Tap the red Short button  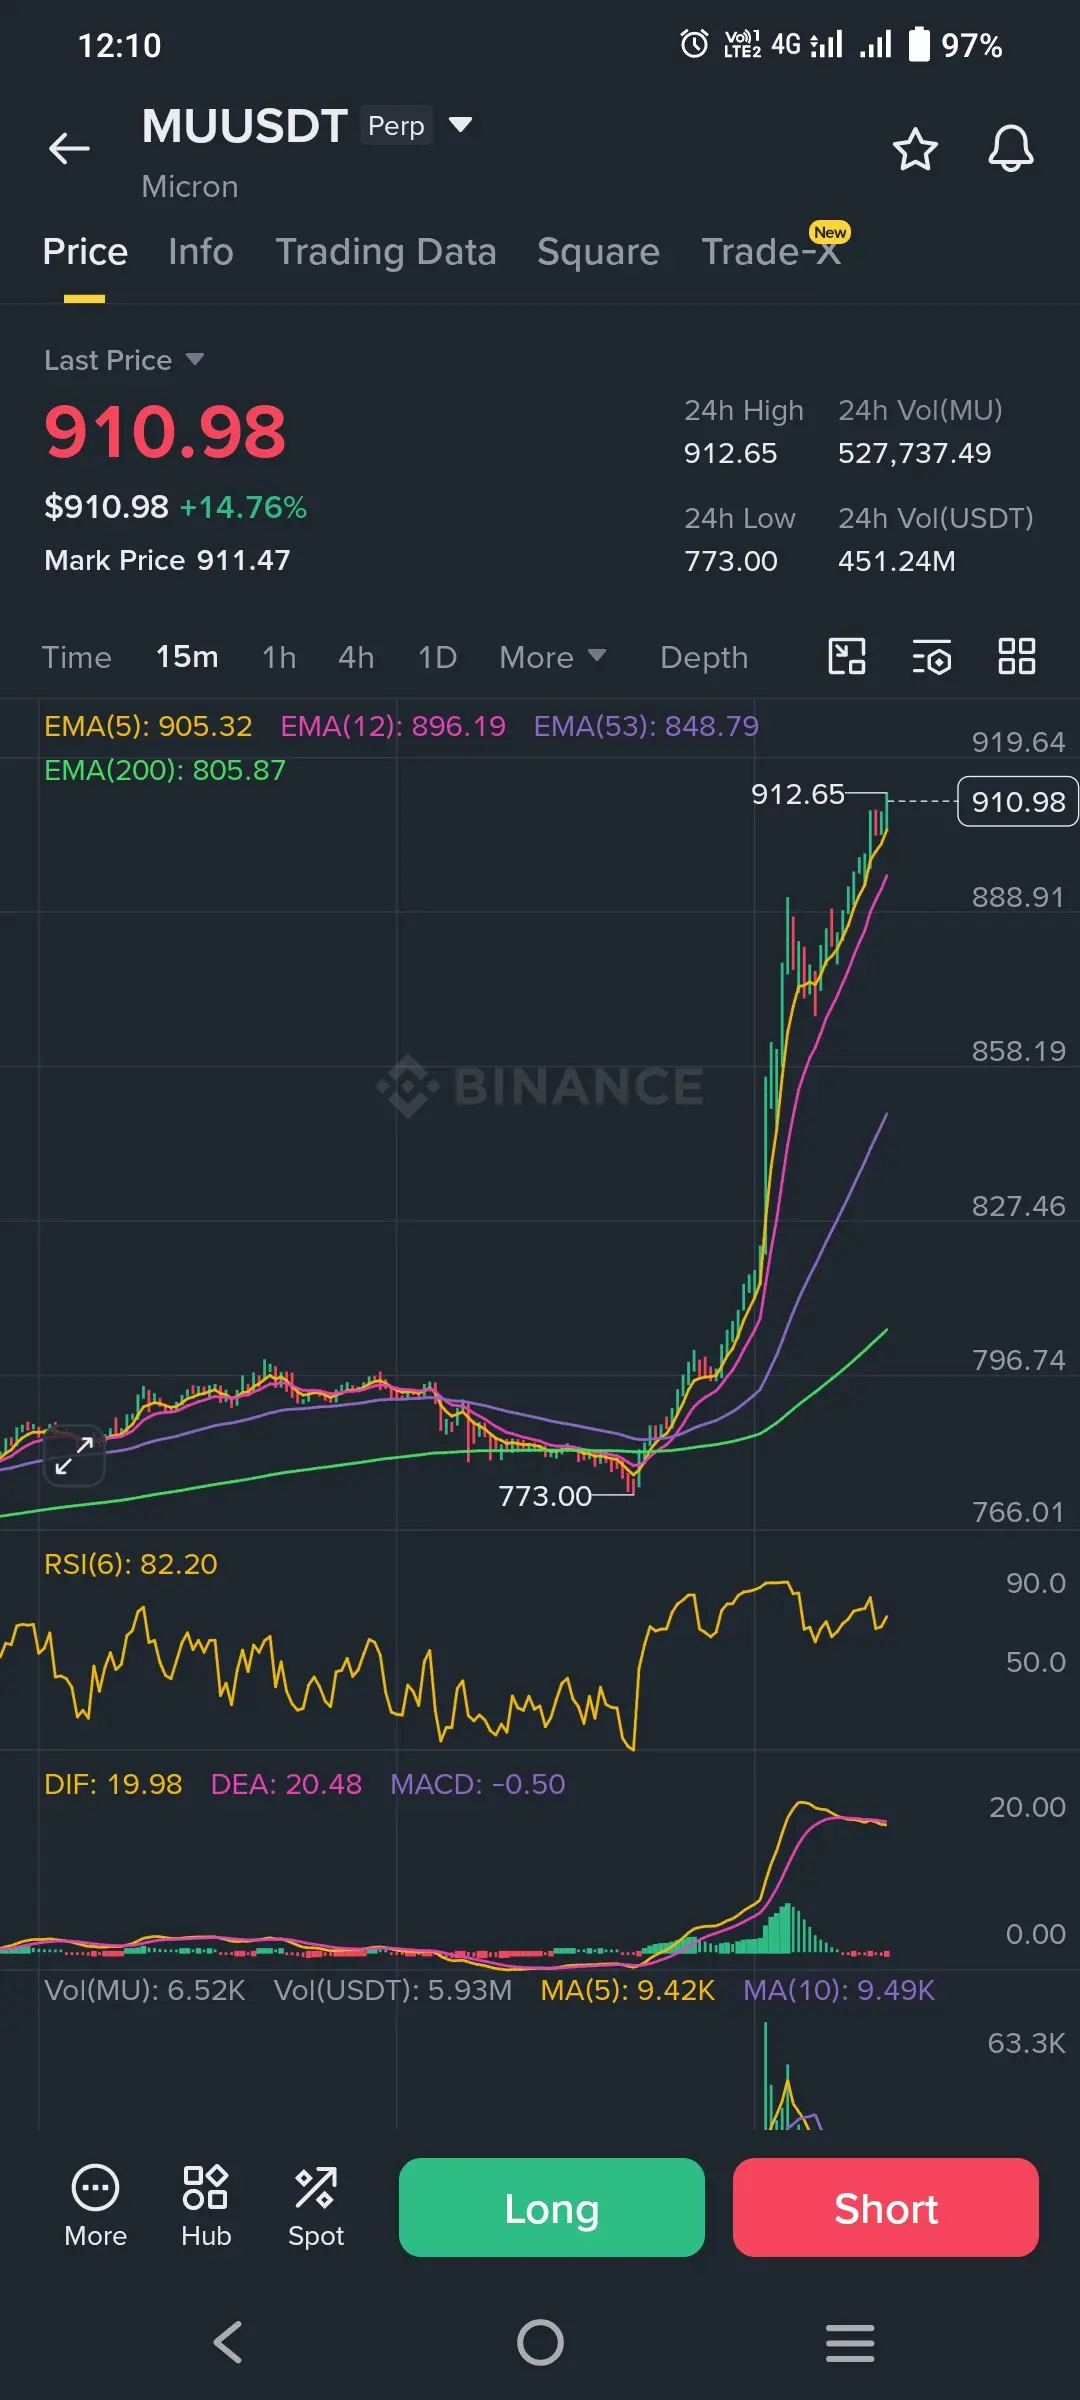pyautogui.click(x=886, y=2207)
